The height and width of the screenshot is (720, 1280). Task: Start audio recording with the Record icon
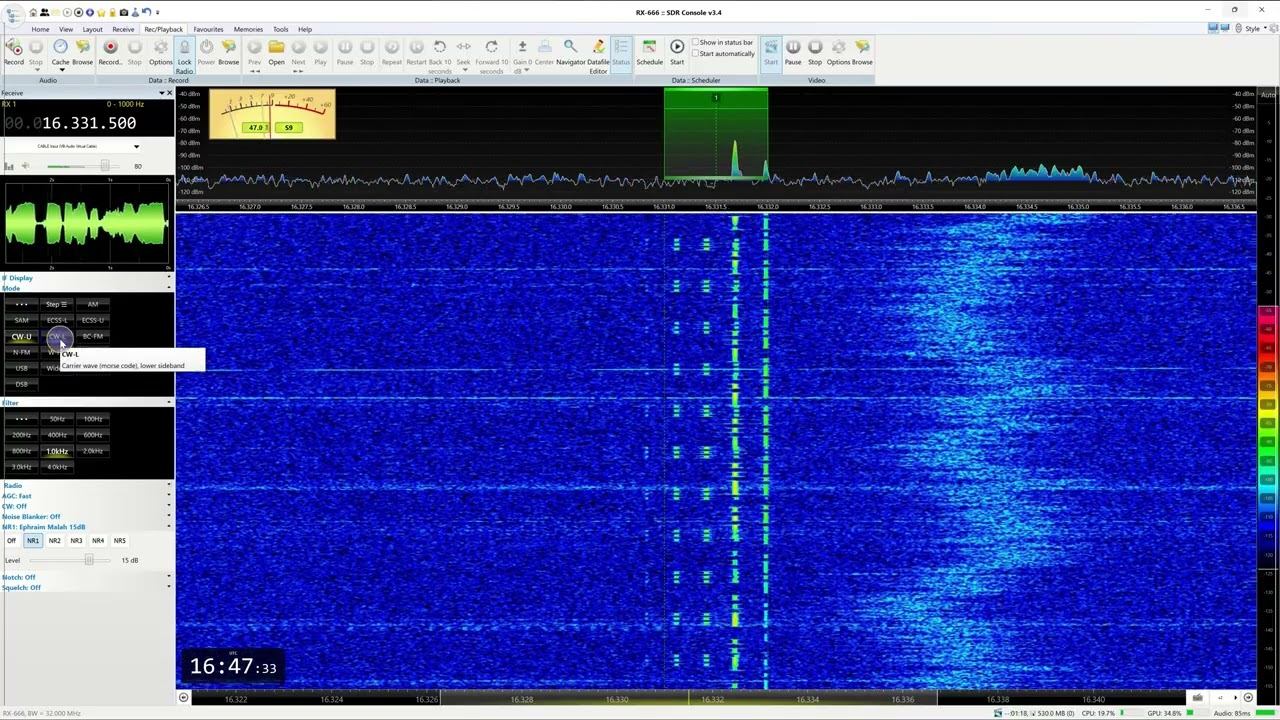(14, 52)
